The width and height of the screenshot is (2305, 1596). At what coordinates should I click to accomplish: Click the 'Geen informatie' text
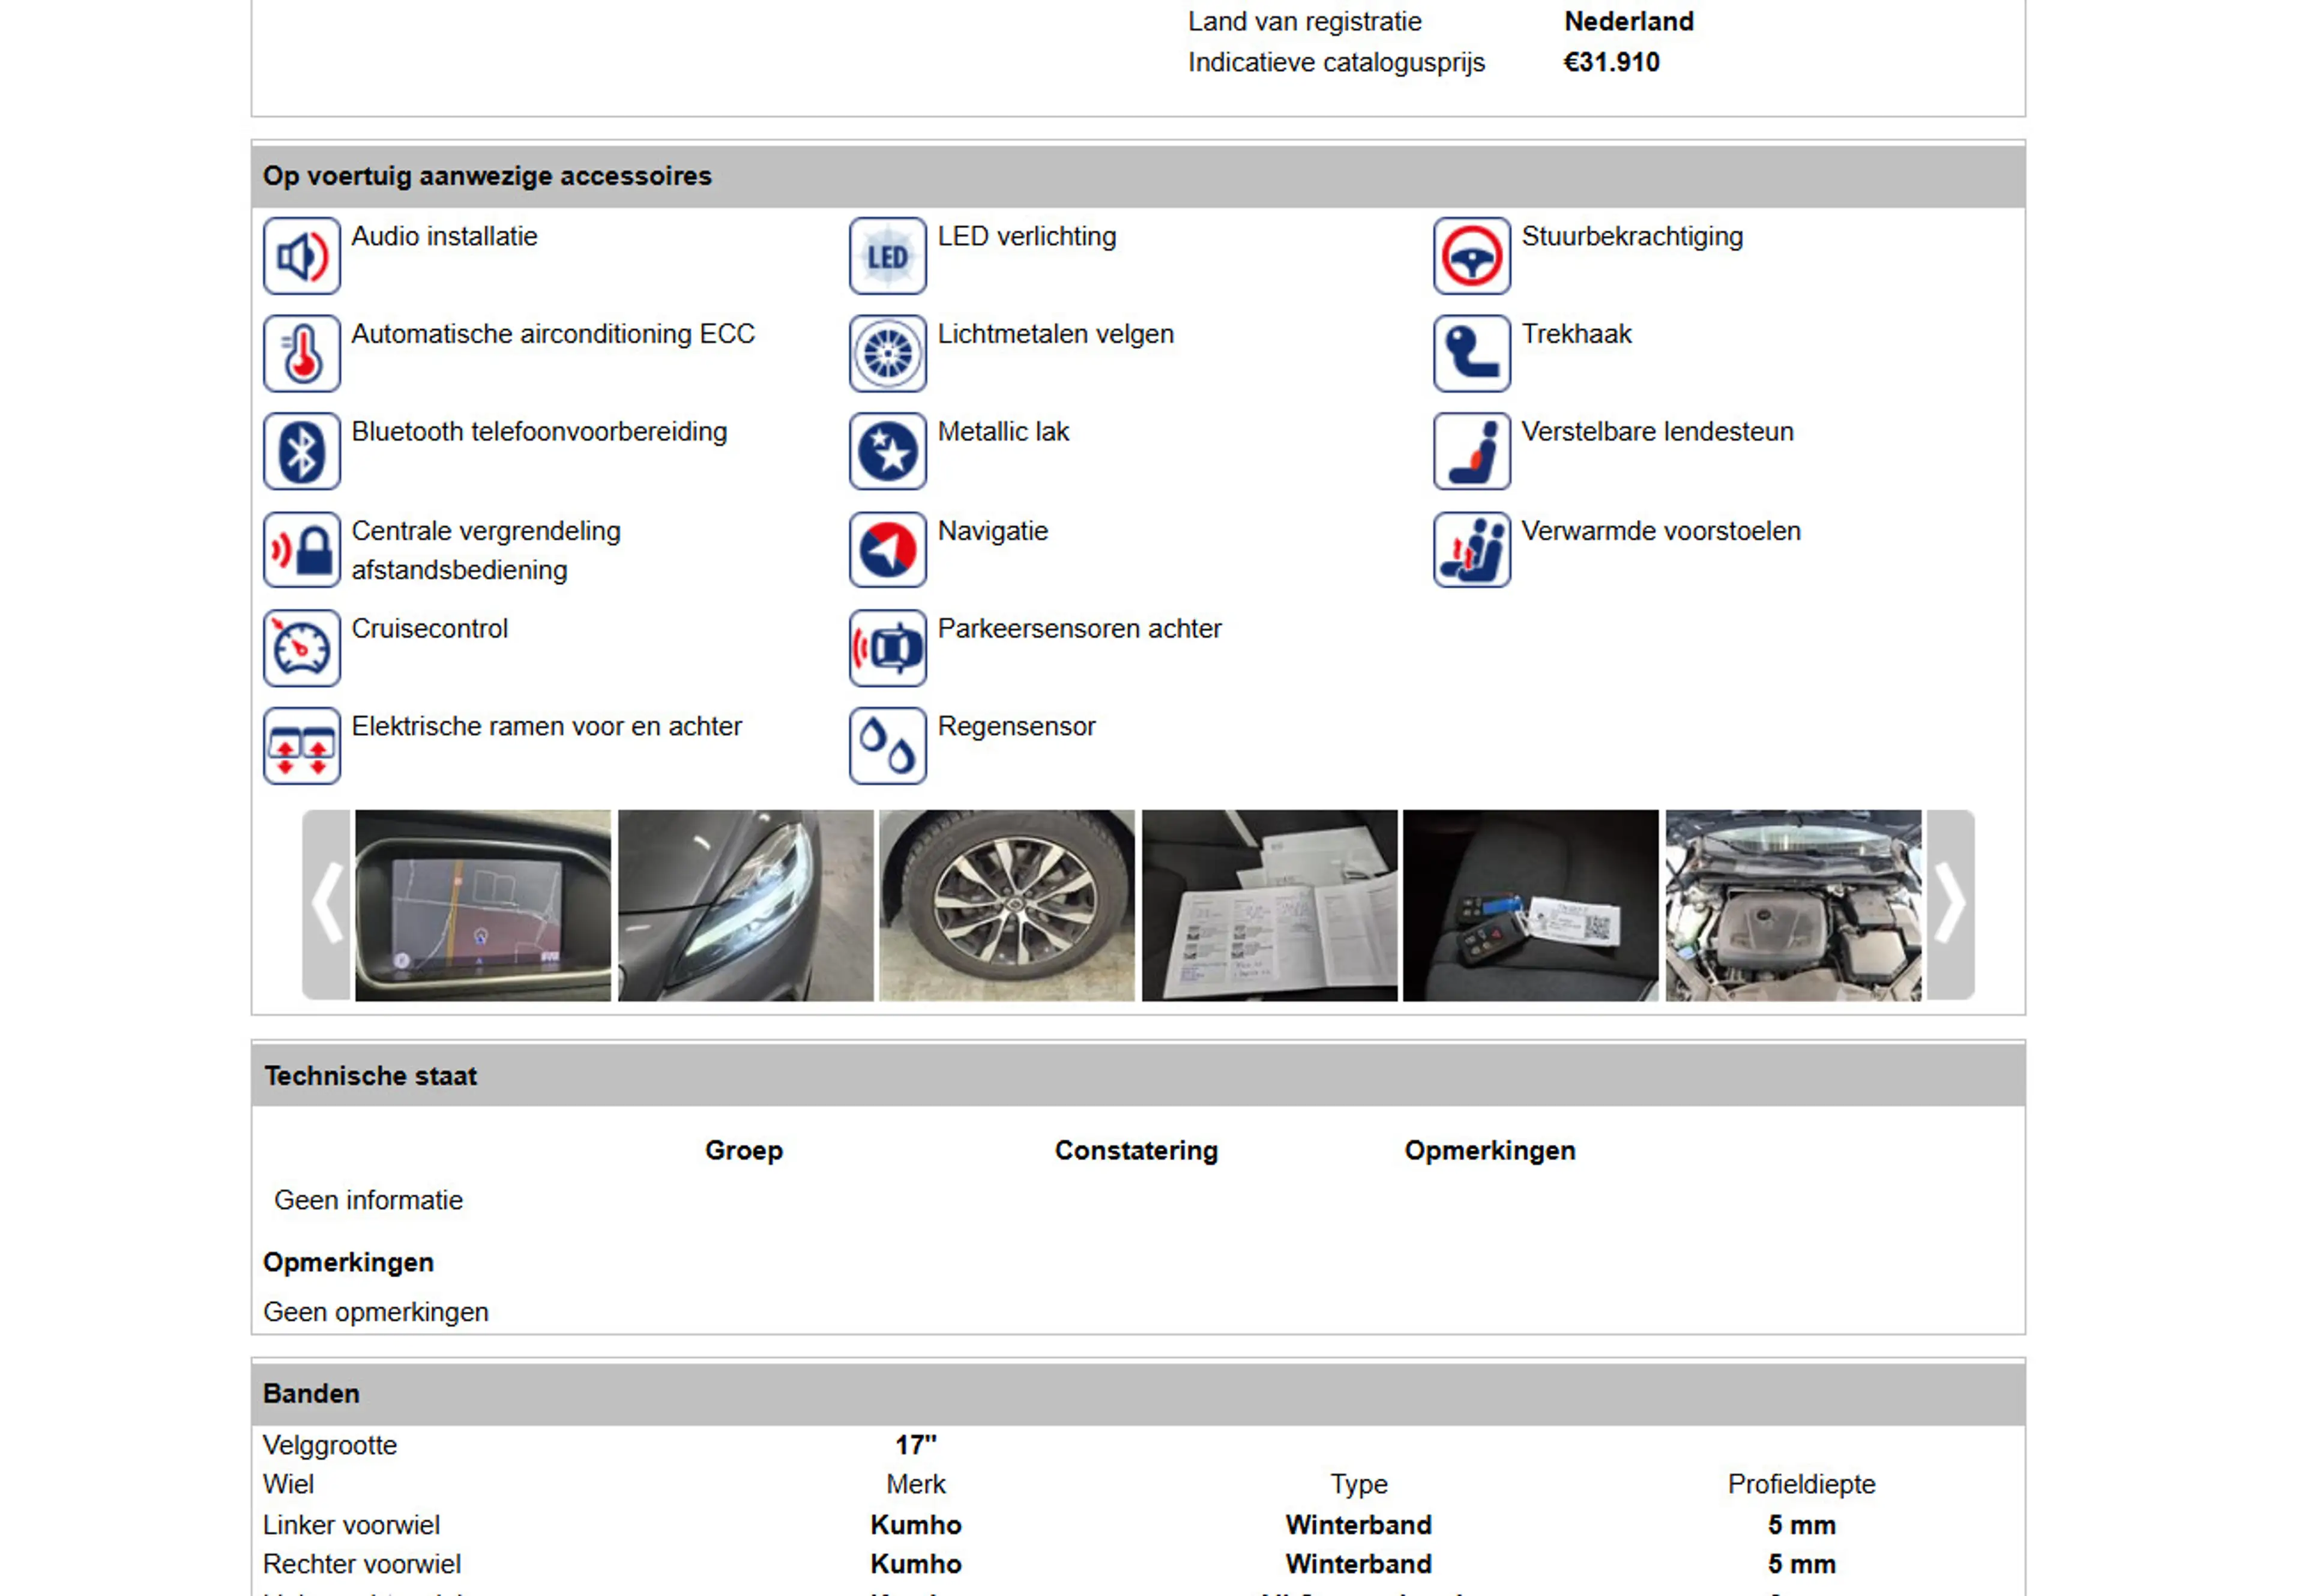[368, 1200]
